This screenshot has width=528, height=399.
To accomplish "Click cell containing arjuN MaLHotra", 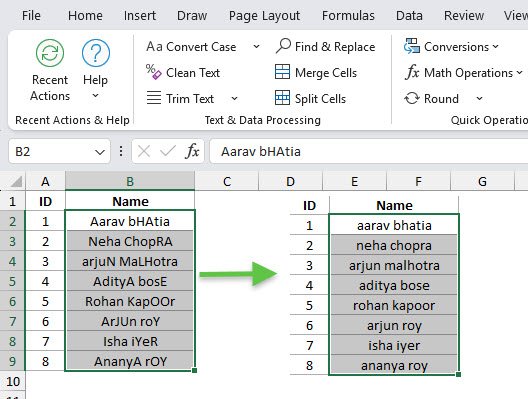I will coord(130,261).
